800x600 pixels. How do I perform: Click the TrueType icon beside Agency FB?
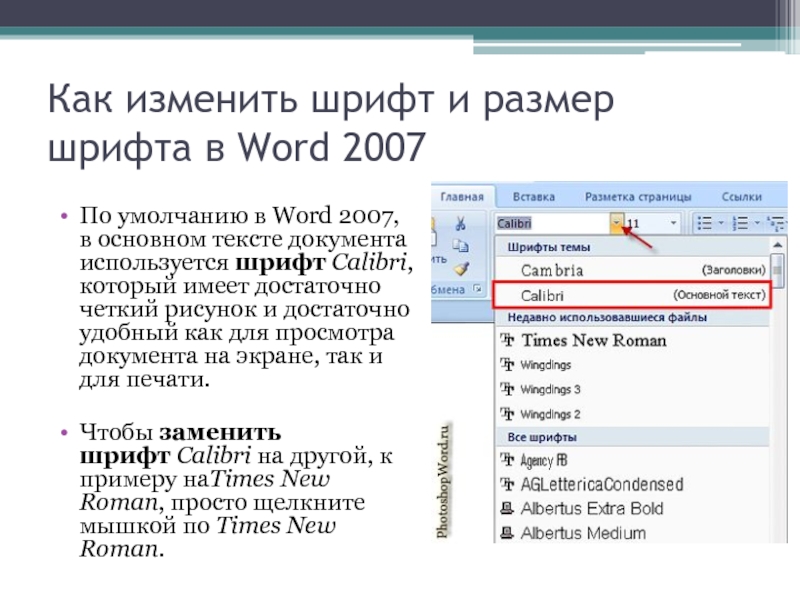tap(507, 460)
